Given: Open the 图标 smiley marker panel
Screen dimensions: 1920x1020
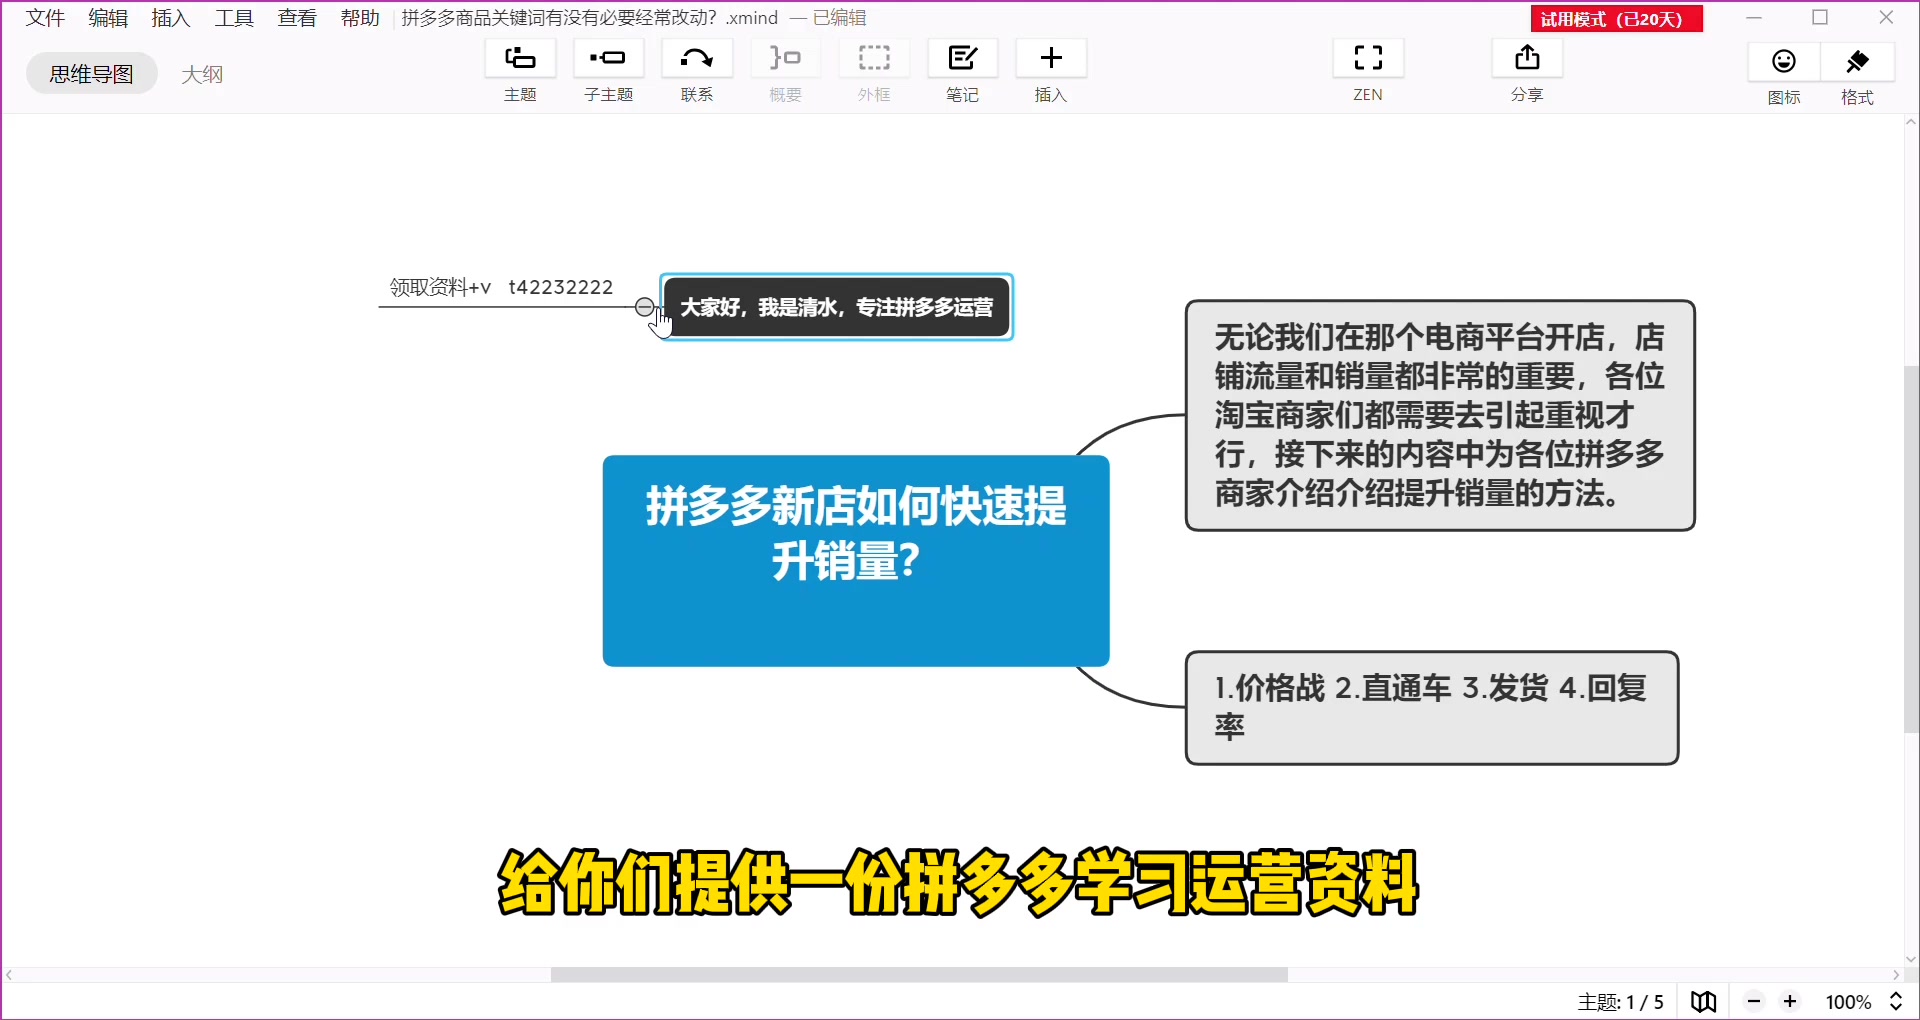Looking at the screenshot, I should coord(1784,61).
